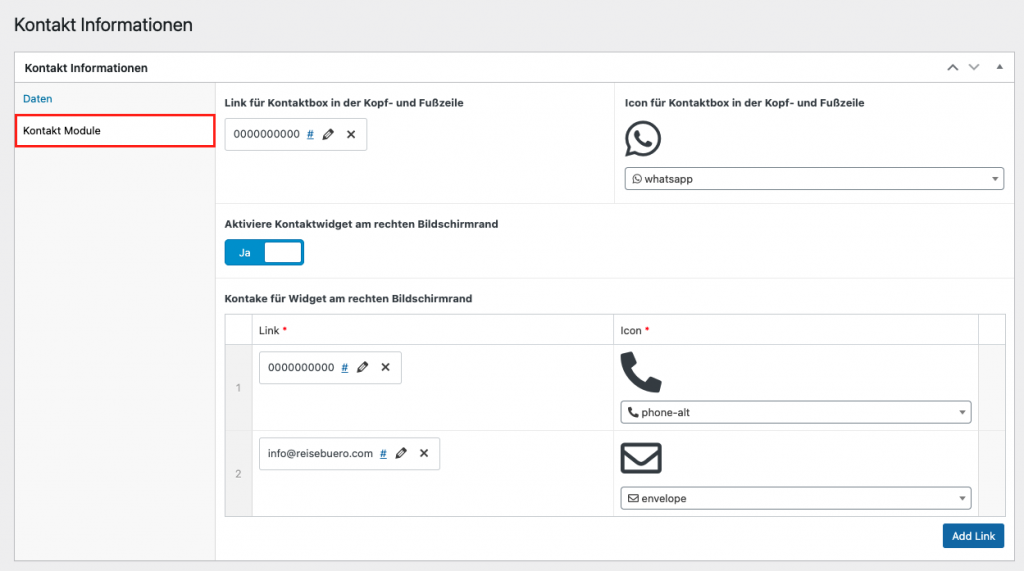1024x571 pixels.
Task: Click the pencil edit icon for header link
Action: click(328, 134)
